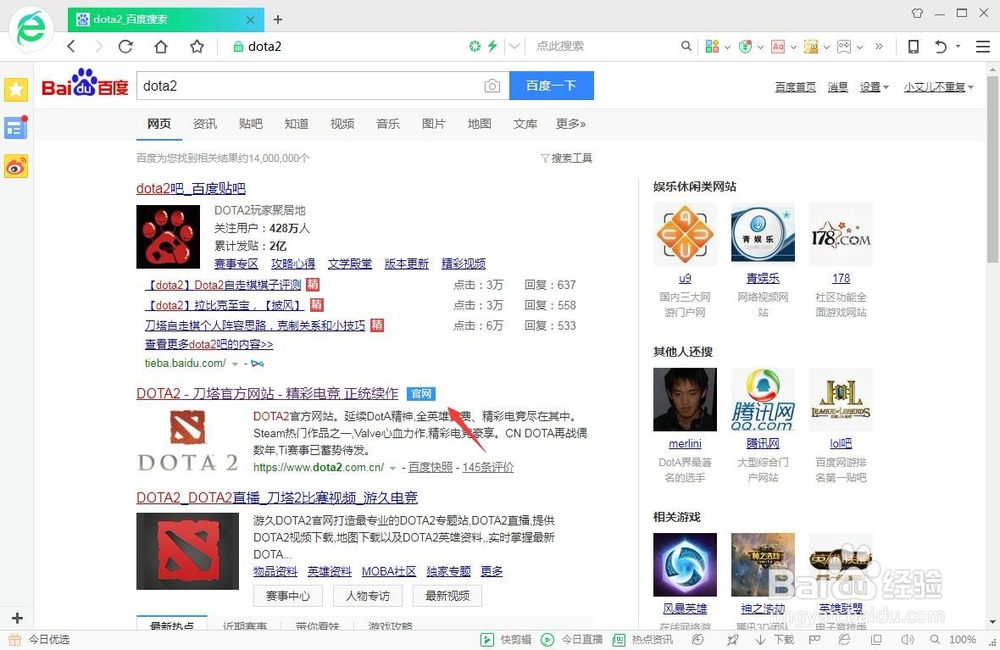Open the browser home page icon
1000x650 pixels.
coord(161,47)
